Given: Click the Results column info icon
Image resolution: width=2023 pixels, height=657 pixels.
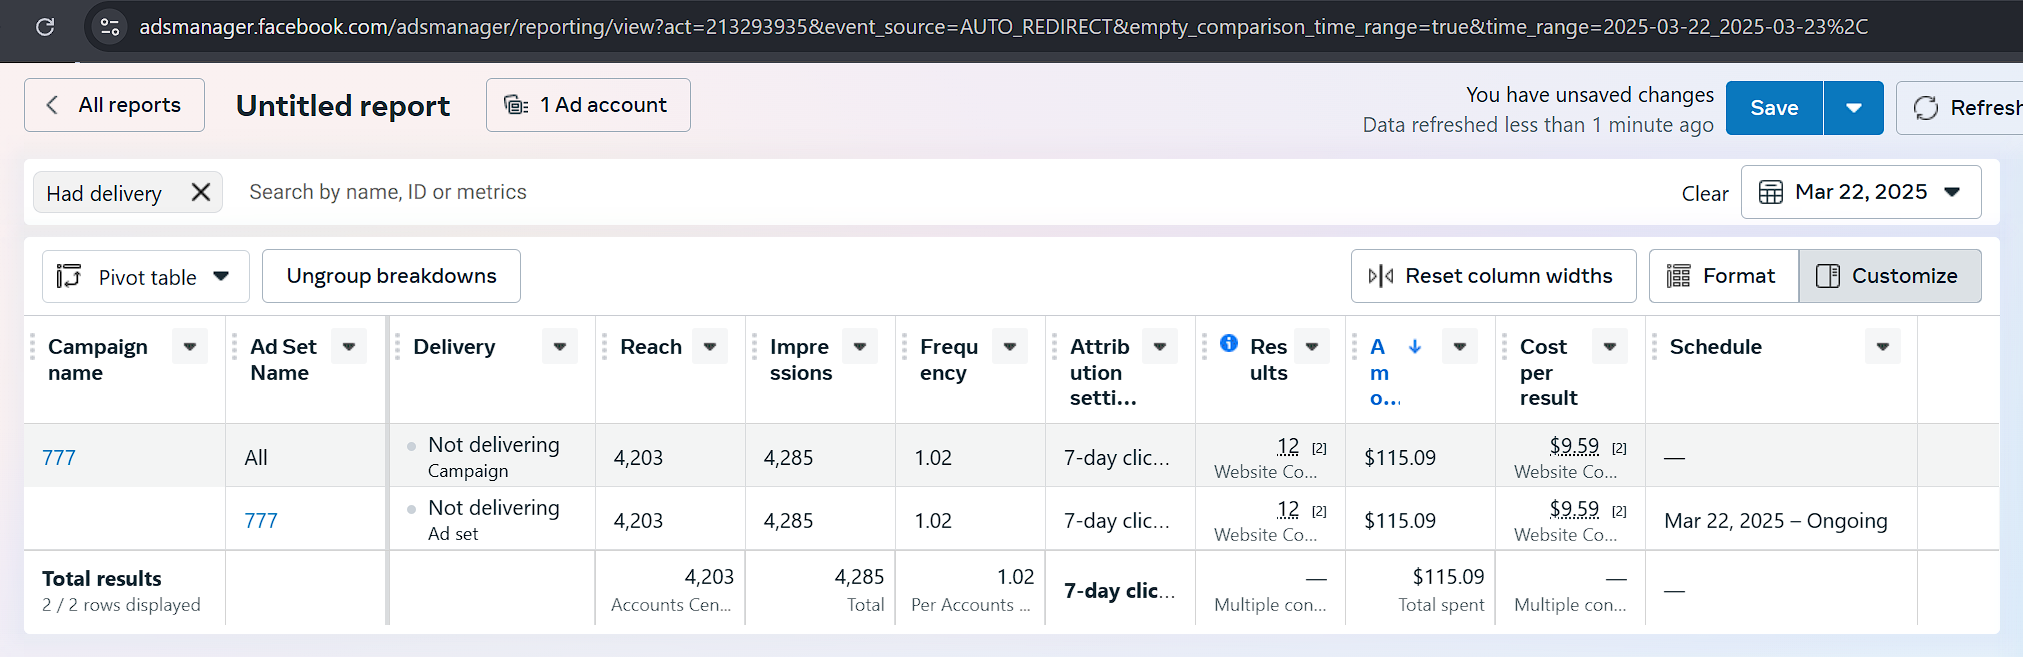Looking at the screenshot, I should click(1229, 343).
